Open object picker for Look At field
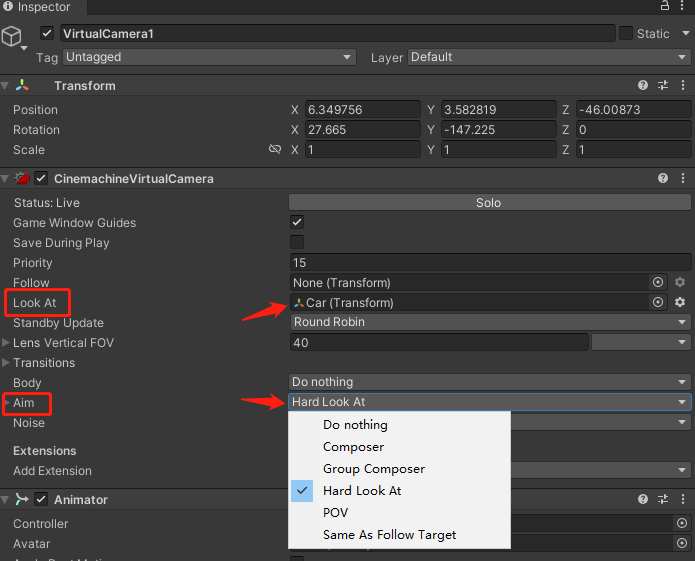The height and width of the screenshot is (561, 695). [x=658, y=302]
